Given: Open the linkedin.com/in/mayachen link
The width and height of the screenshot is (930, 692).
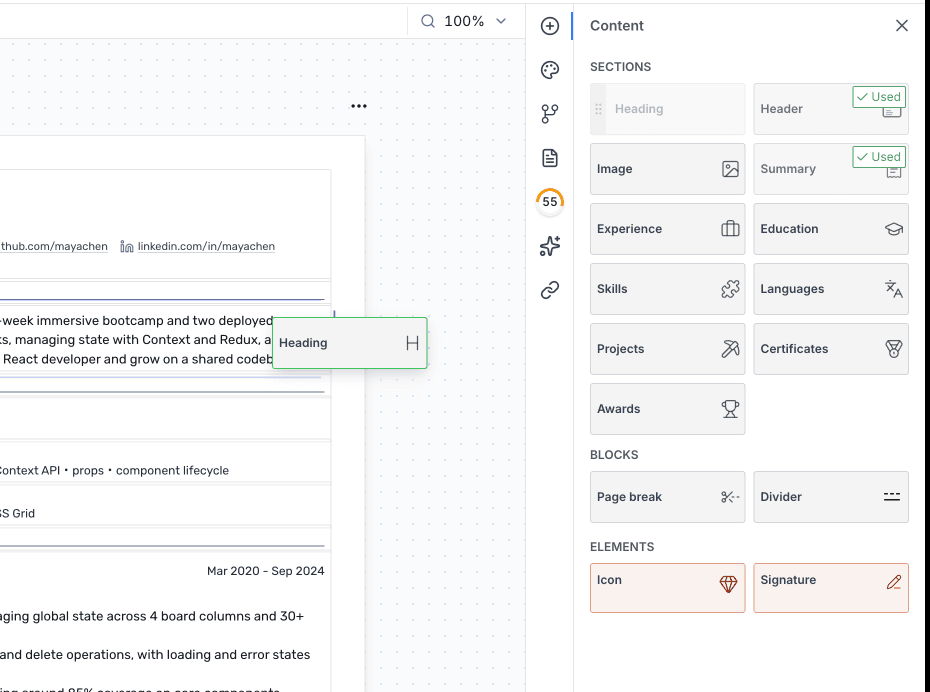Looking at the screenshot, I should click(x=206, y=246).
